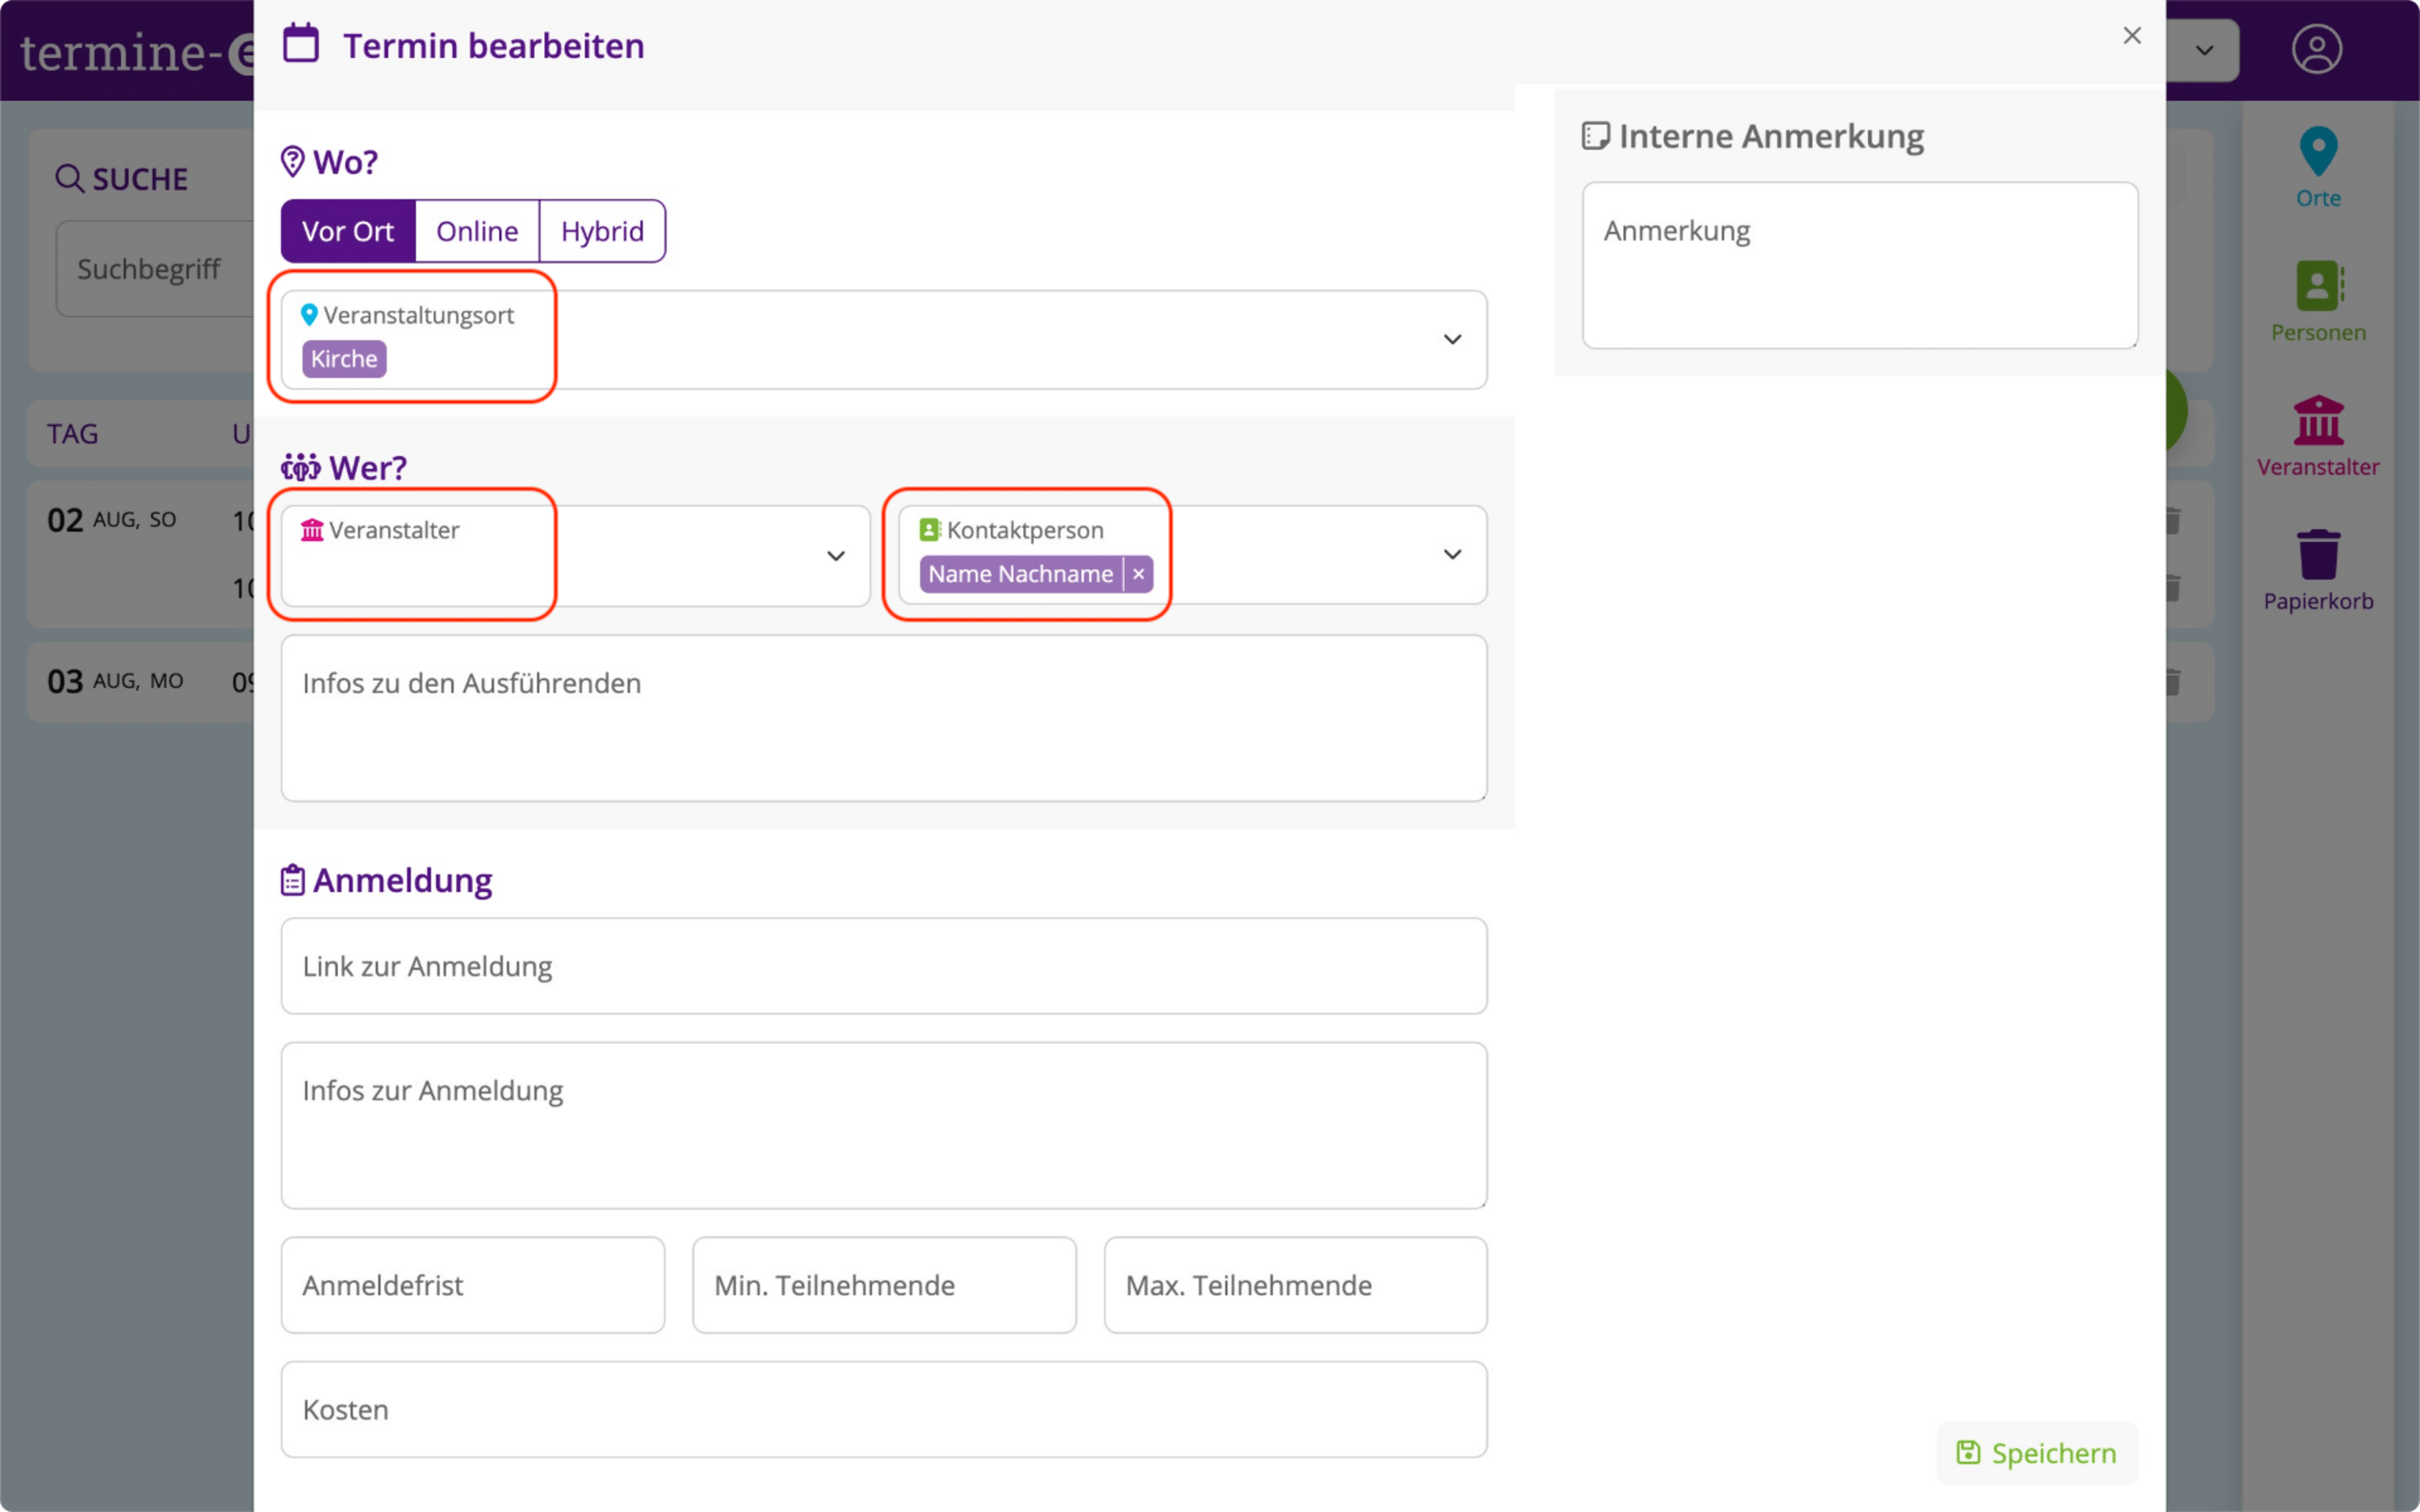Screen dimensions: 2420x1512
Task: Expand the Veranstalter dropdown arrow
Action: click(836, 556)
